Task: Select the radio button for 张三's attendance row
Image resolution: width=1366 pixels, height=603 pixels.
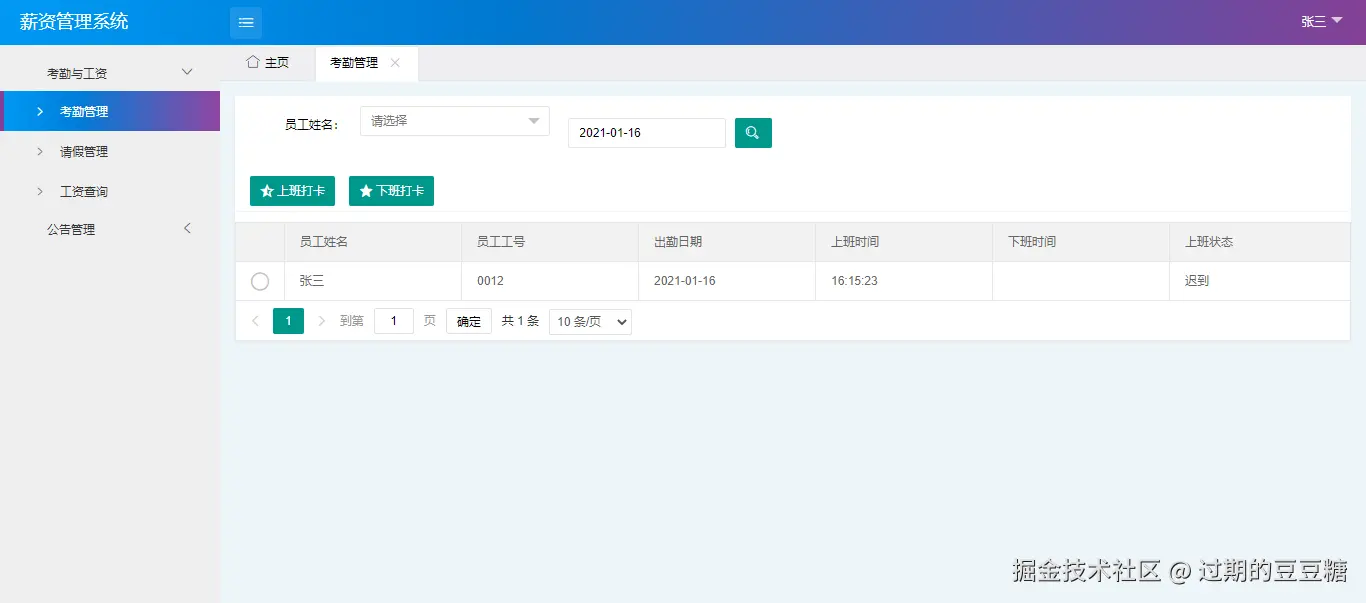Action: point(259,281)
